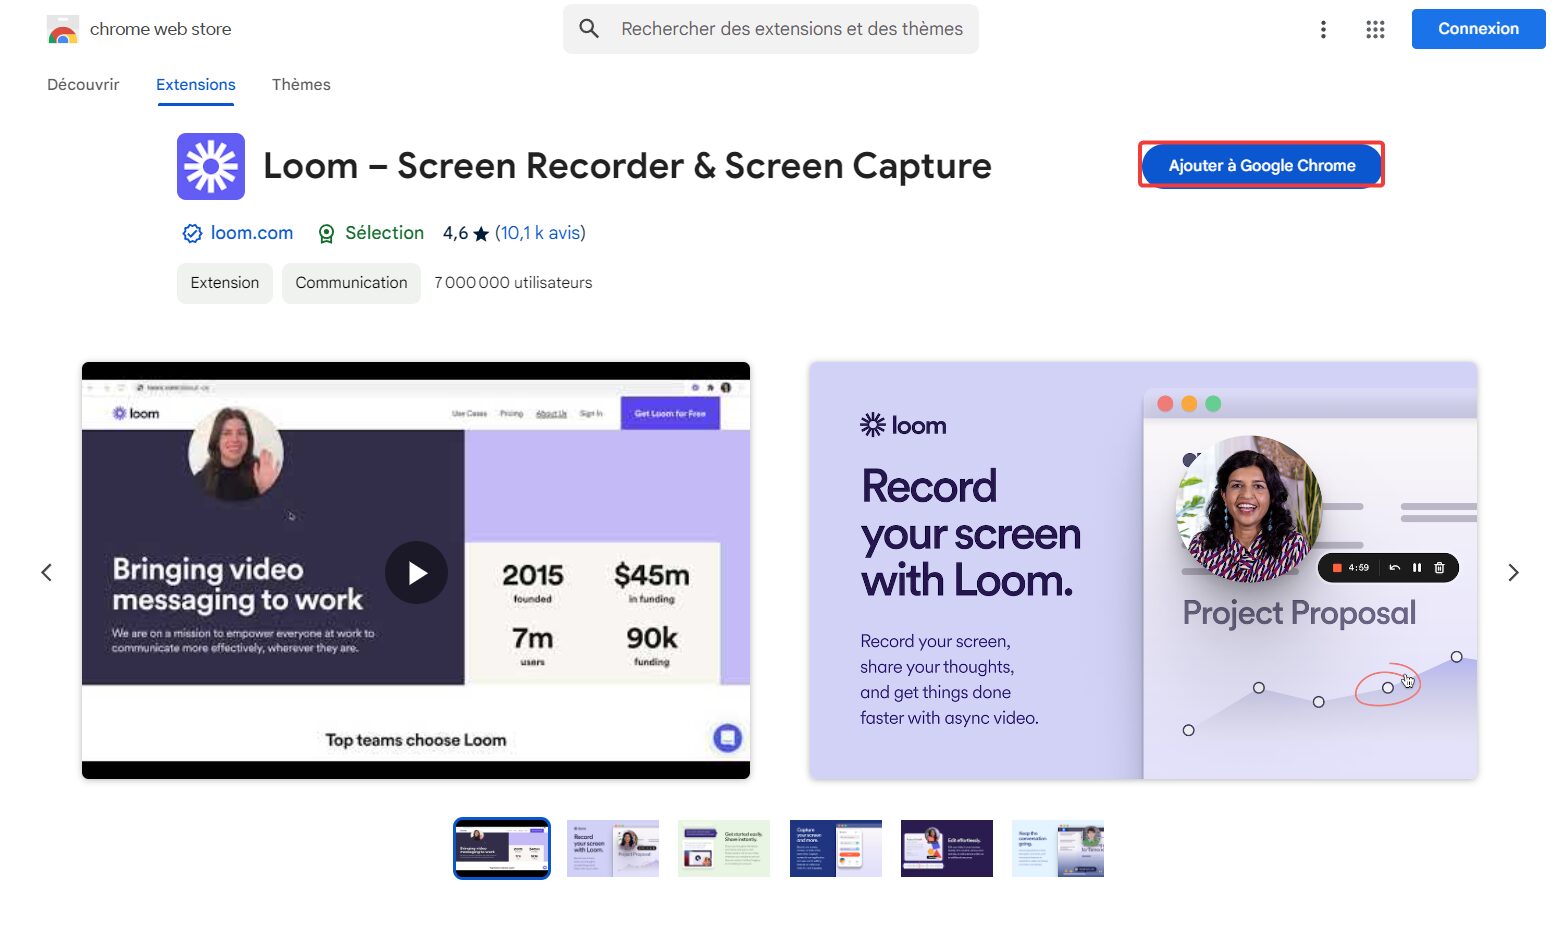Switch to the Extensions tab
This screenshot has height=925, width=1566.
[196, 85]
